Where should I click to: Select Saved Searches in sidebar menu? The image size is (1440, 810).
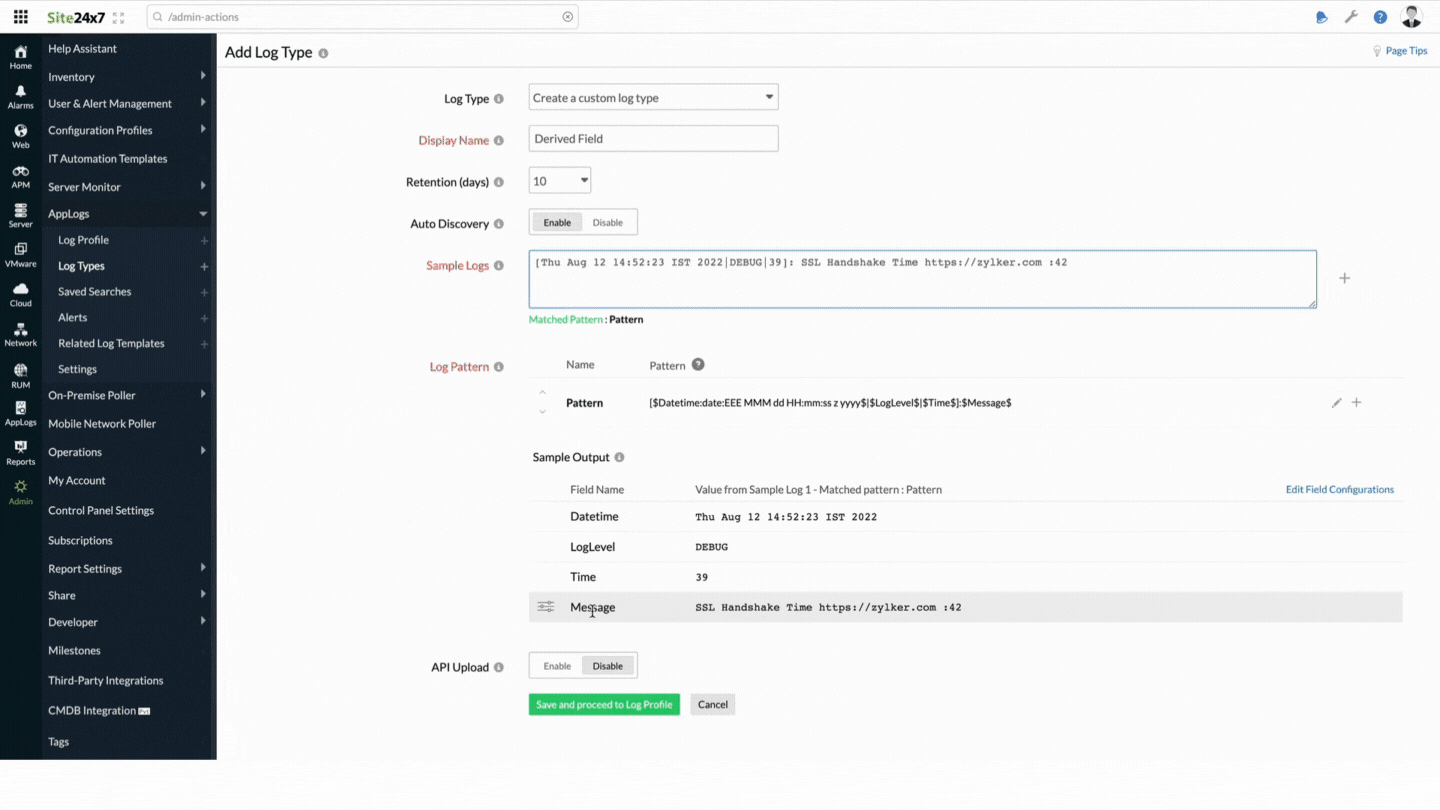click(x=94, y=292)
